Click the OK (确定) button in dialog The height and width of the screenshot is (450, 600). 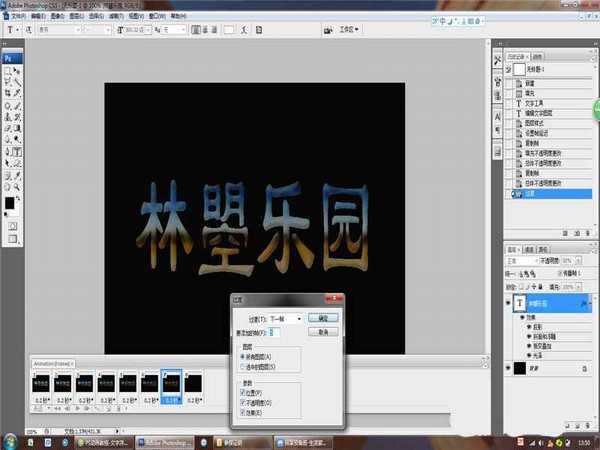[322, 316]
